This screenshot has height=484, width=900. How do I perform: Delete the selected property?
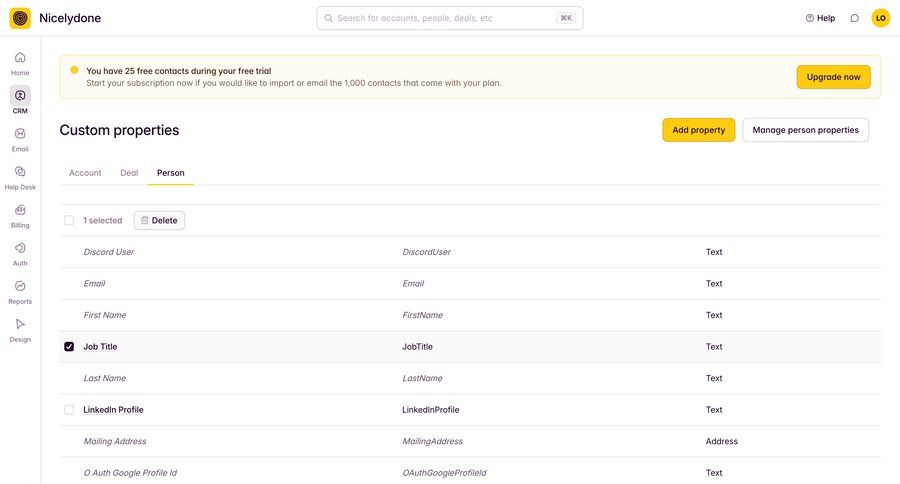(159, 220)
